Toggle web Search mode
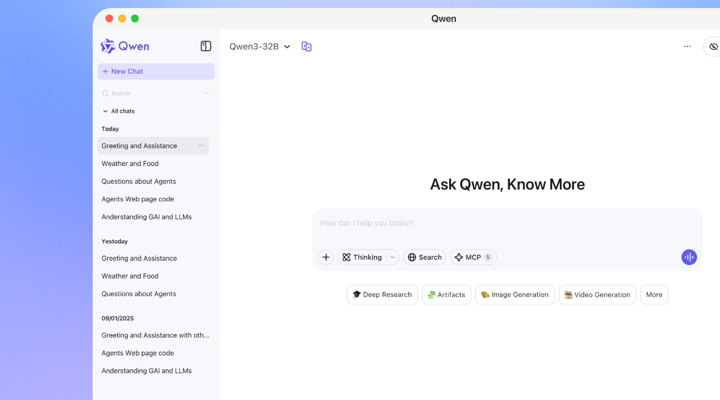Screen dimensions: 720x400 point(425,257)
